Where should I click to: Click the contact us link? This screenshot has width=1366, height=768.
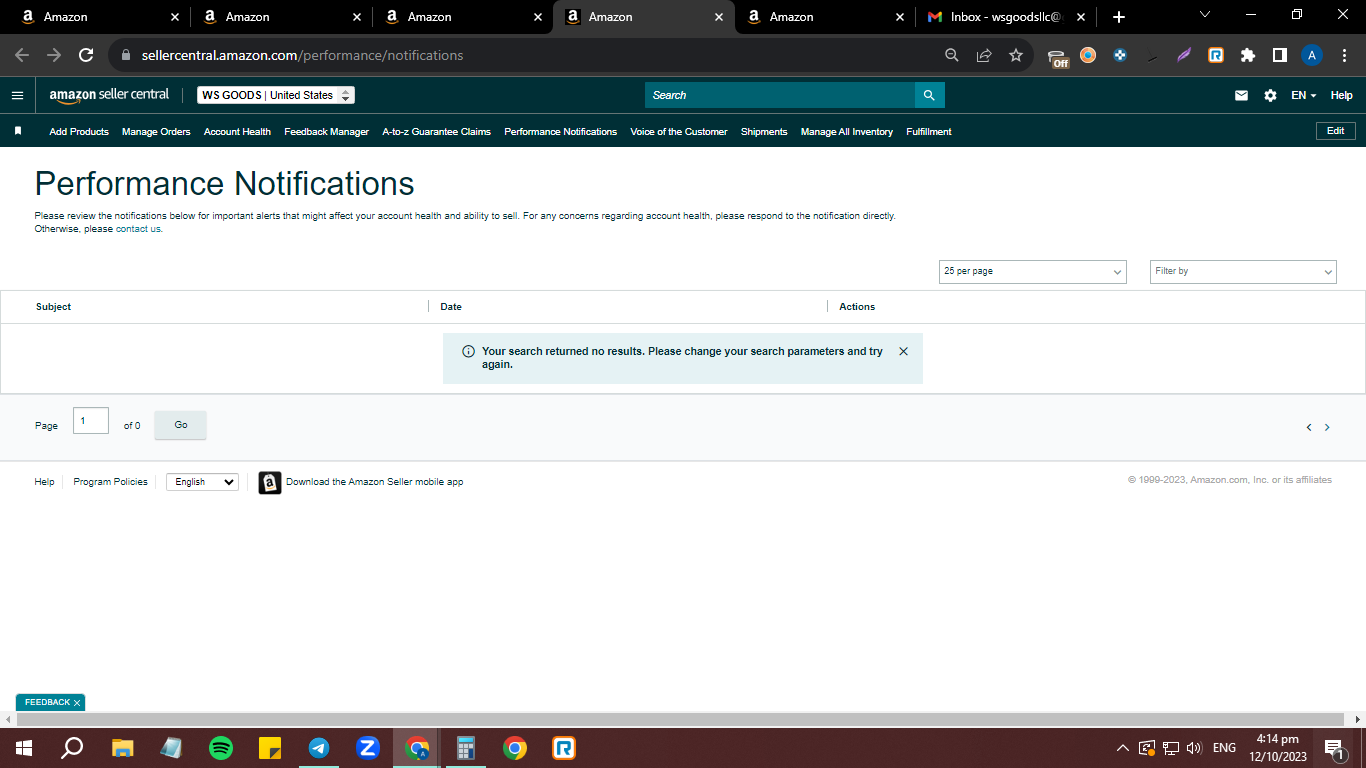tap(138, 229)
